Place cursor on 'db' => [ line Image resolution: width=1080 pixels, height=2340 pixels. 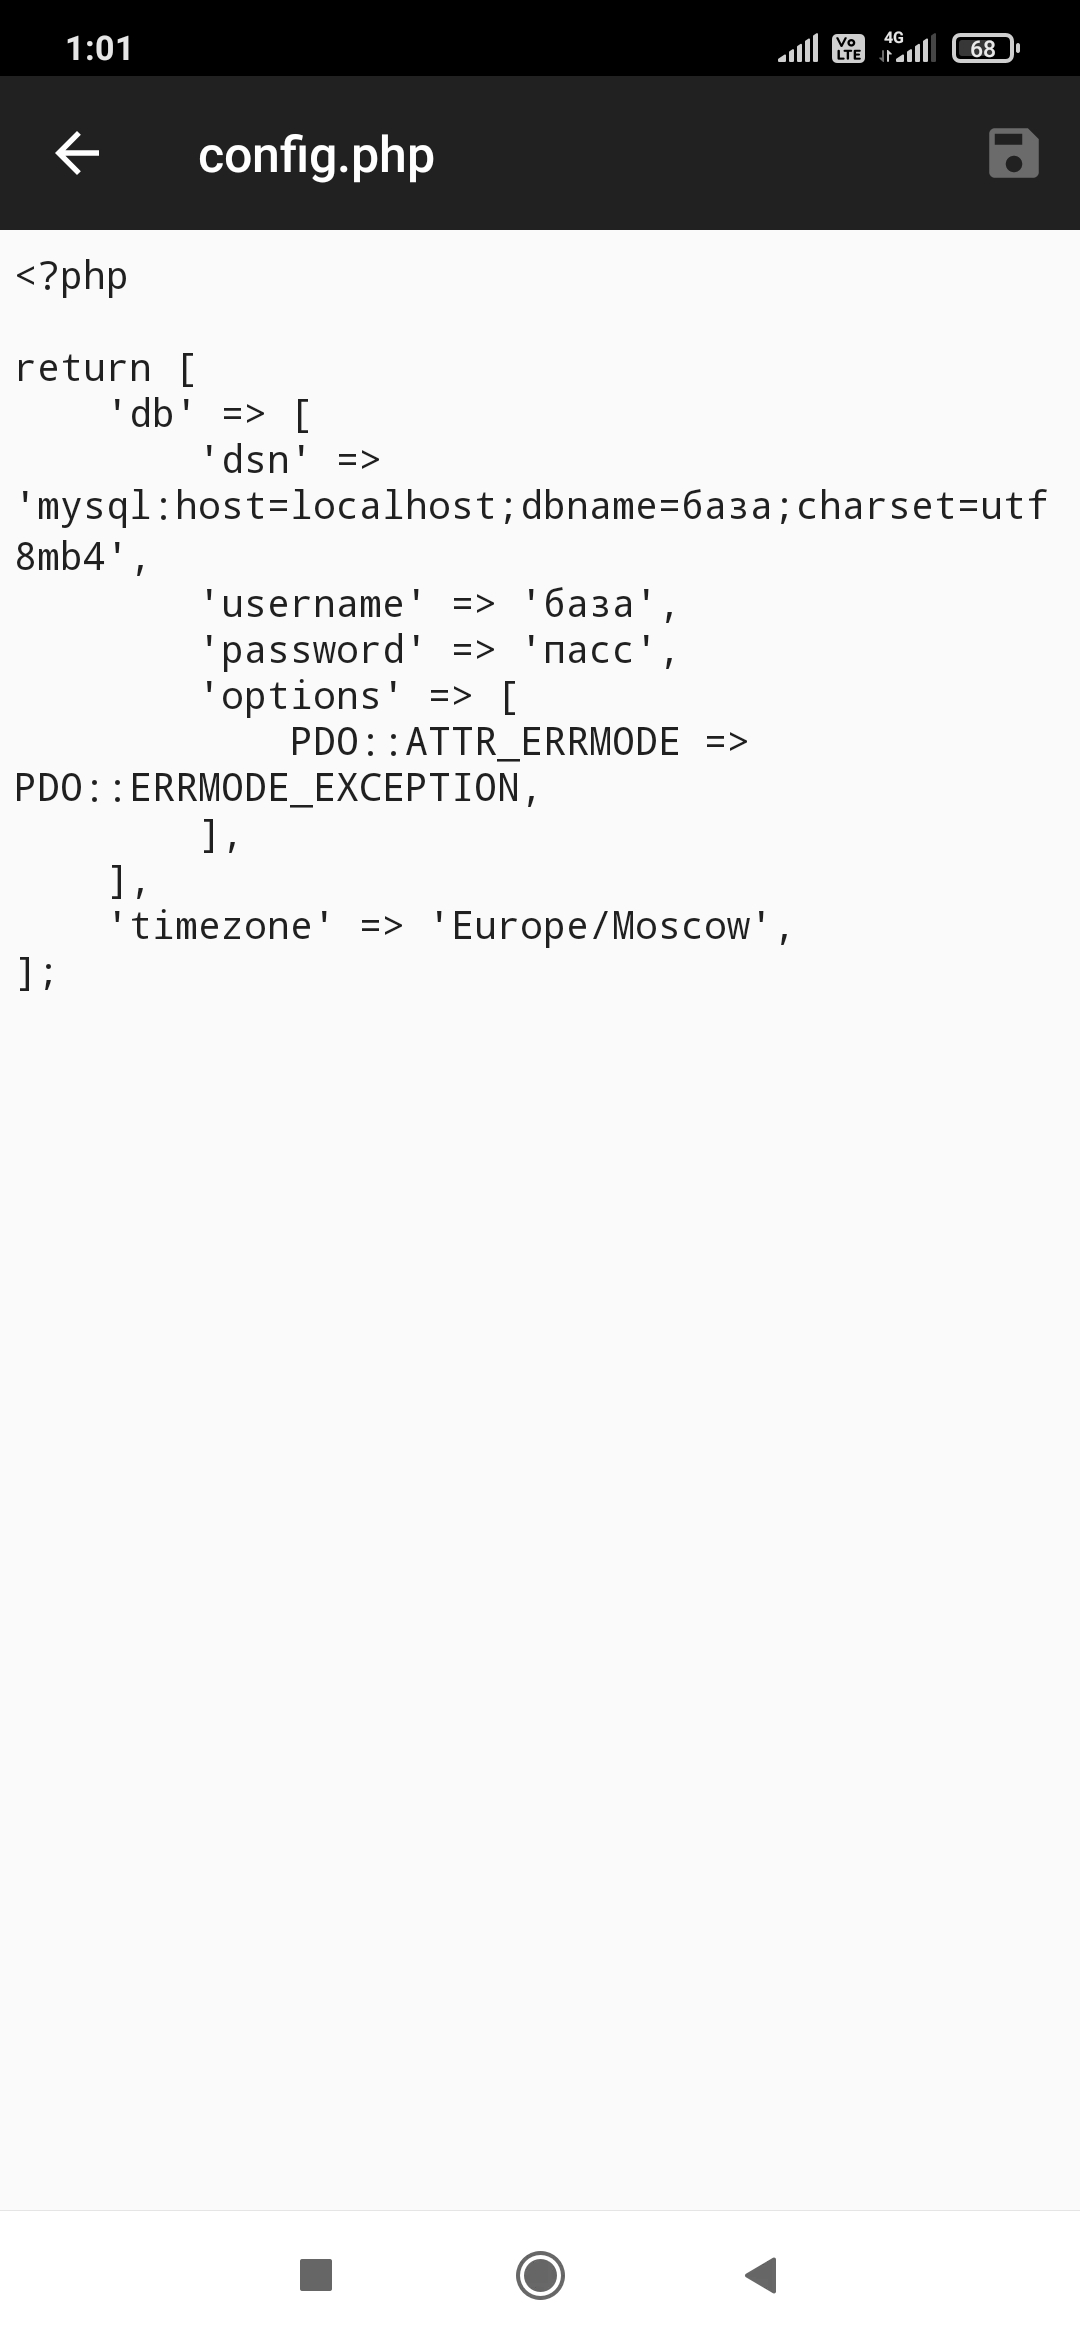pyautogui.click(x=210, y=414)
